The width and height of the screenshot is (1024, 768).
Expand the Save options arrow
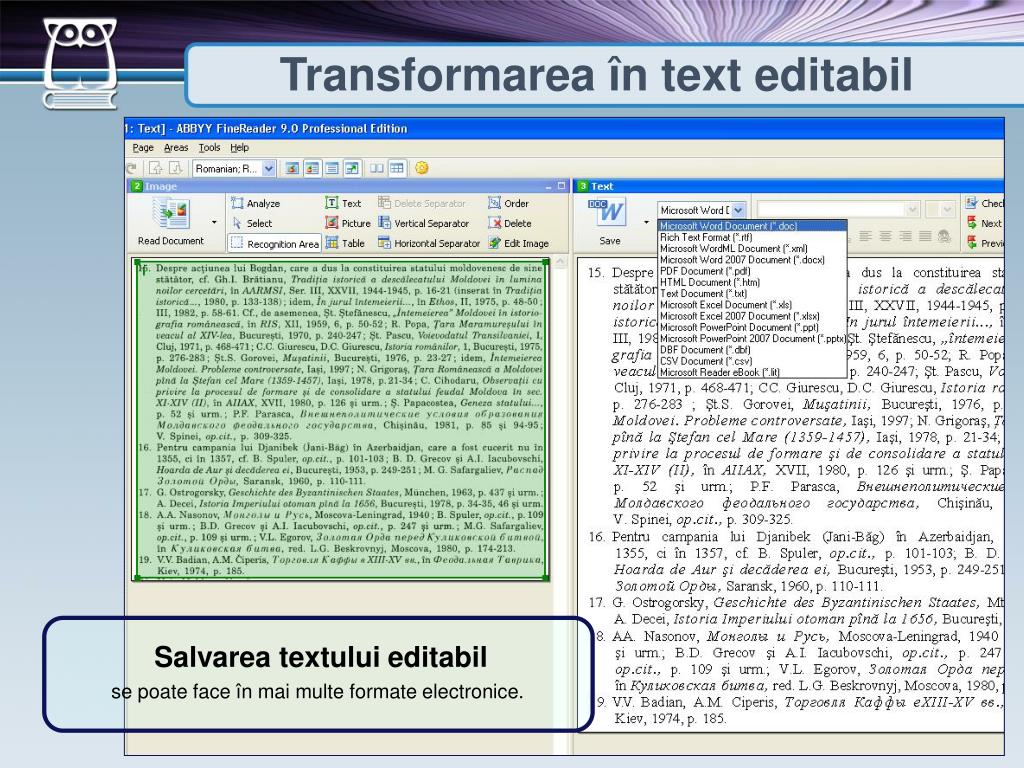click(x=647, y=223)
